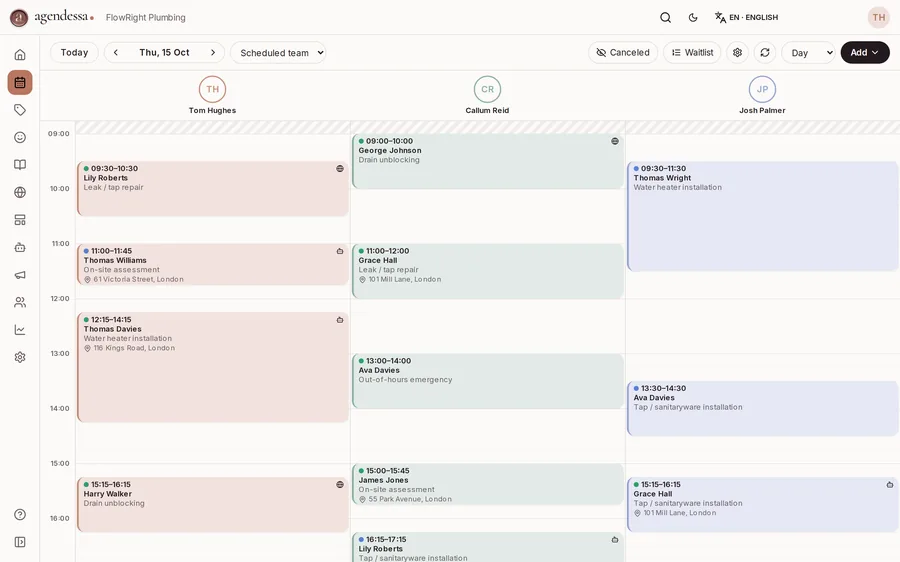Viewport: 900px width, 562px height.
Task: Open Harry Walker 15:15–16:15 appointment
Action: tap(212, 505)
